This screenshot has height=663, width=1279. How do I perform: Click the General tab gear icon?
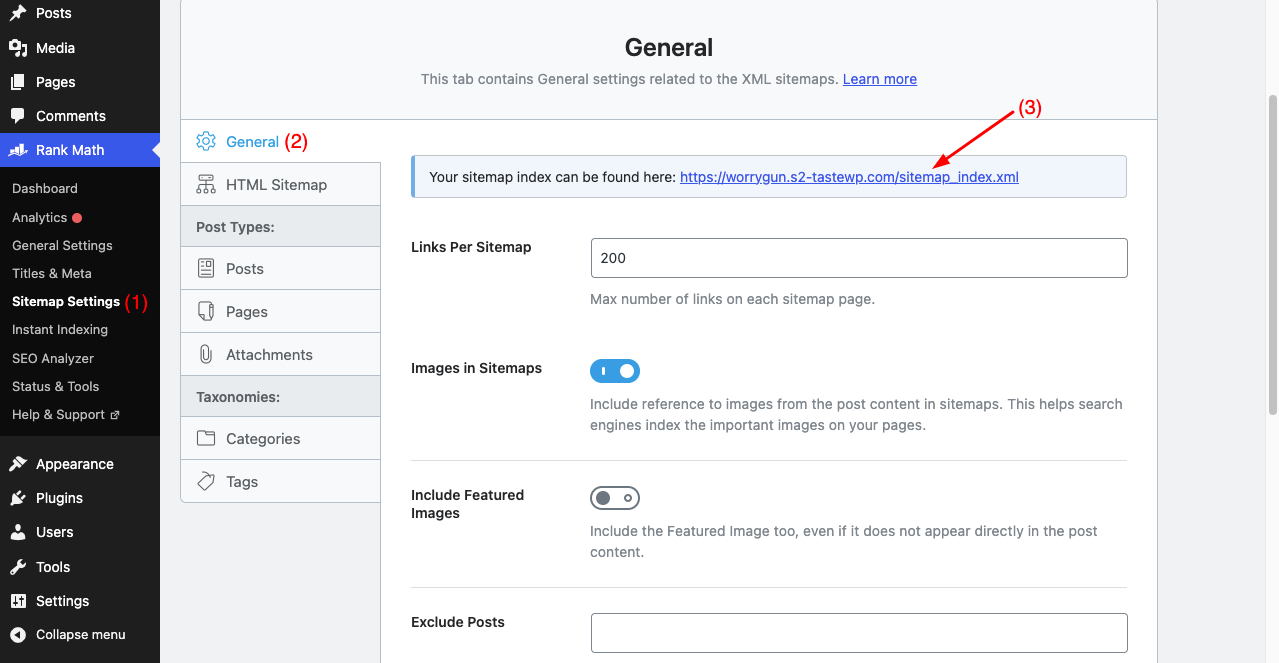(x=206, y=141)
